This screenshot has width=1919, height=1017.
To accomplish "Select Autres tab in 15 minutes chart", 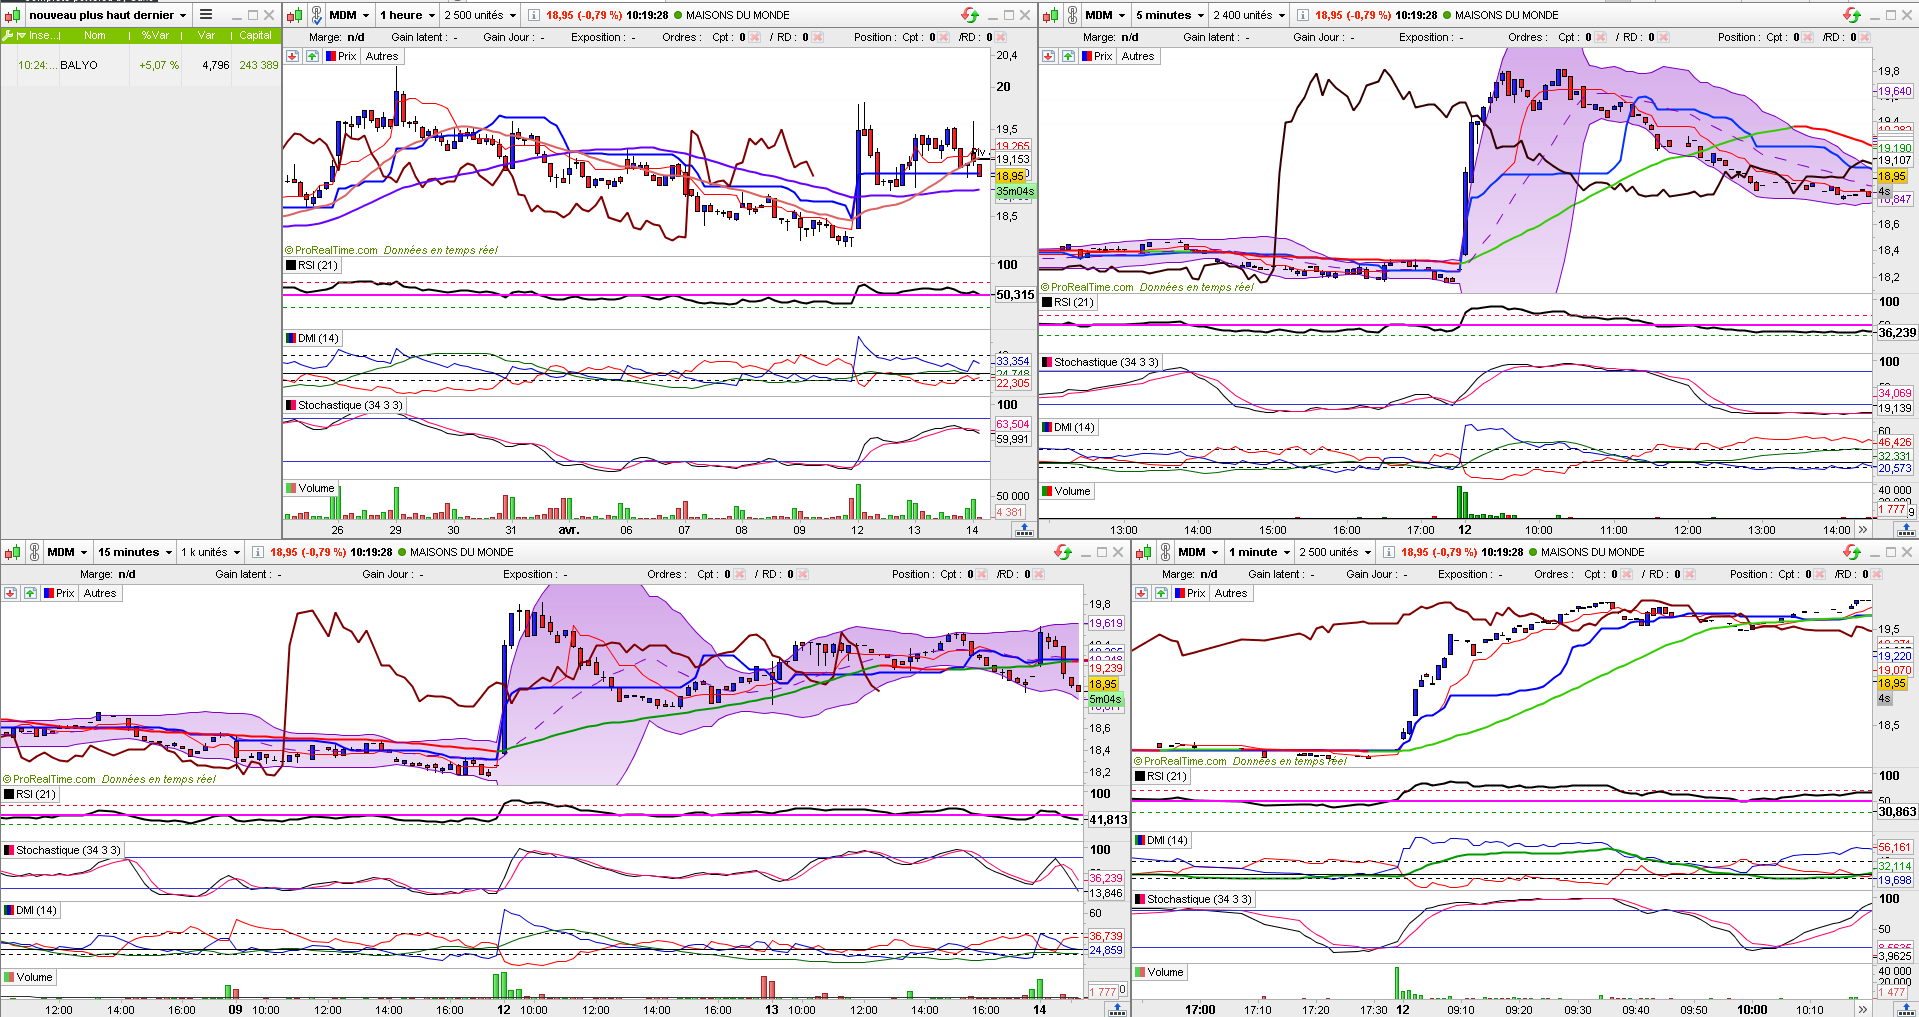I will (100, 593).
